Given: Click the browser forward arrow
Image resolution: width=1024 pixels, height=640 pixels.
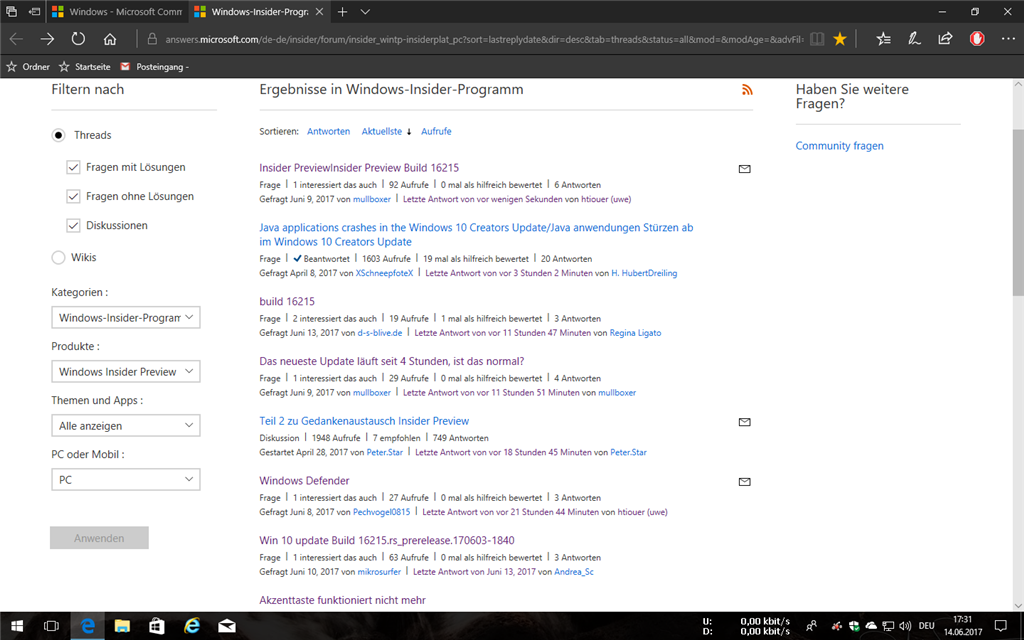Looking at the screenshot, I should coord(47,39).
